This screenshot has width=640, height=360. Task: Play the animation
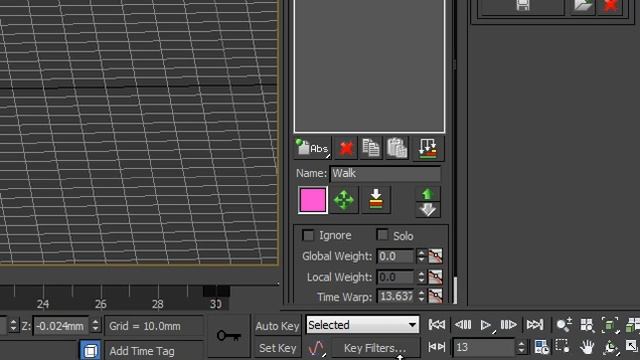pyautogui.click(x=486, y=325)
